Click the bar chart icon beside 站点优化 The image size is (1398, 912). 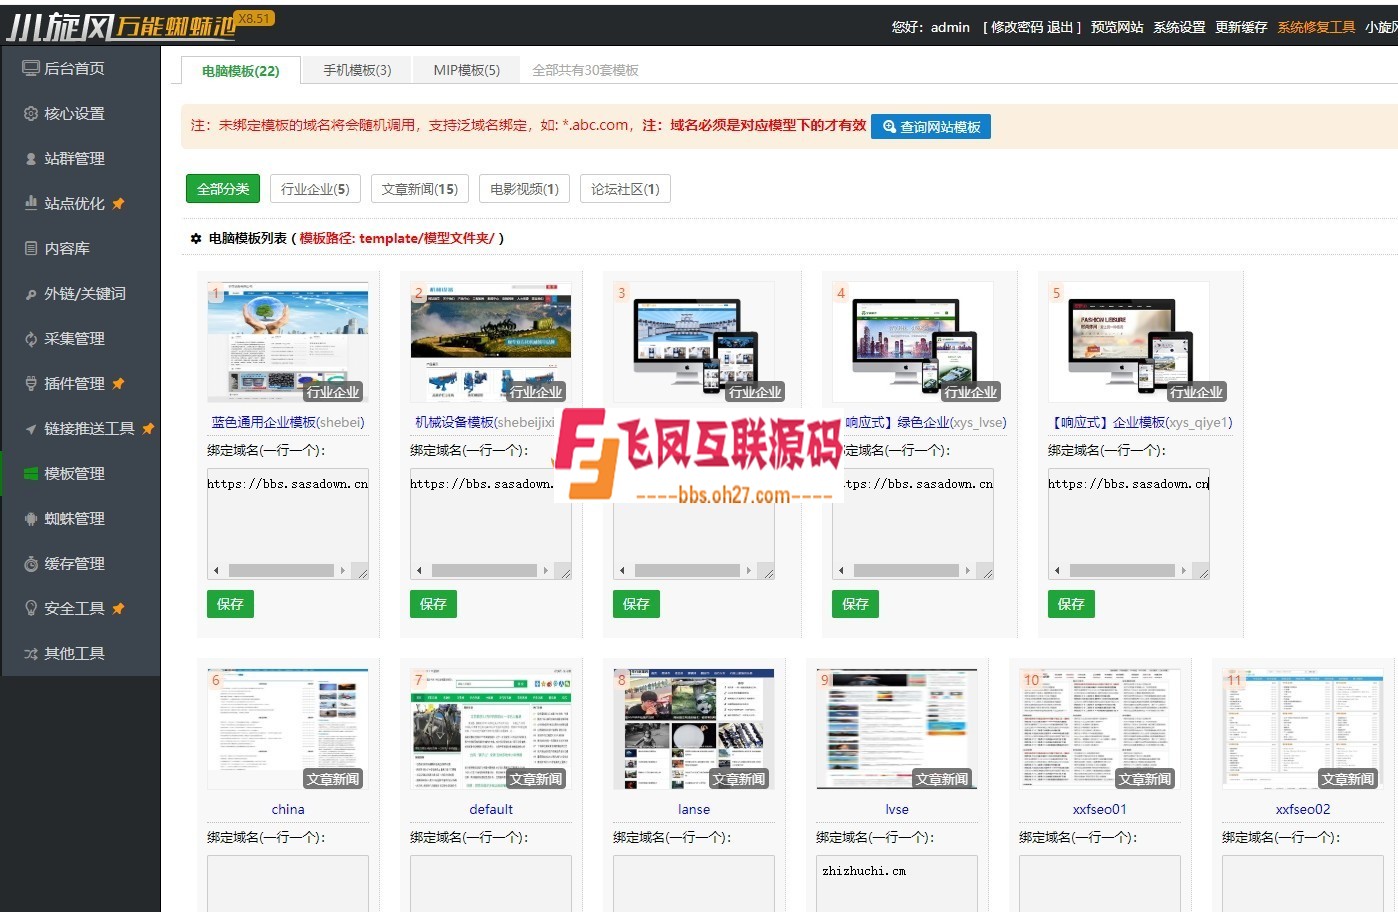click(x=31, y=203)
